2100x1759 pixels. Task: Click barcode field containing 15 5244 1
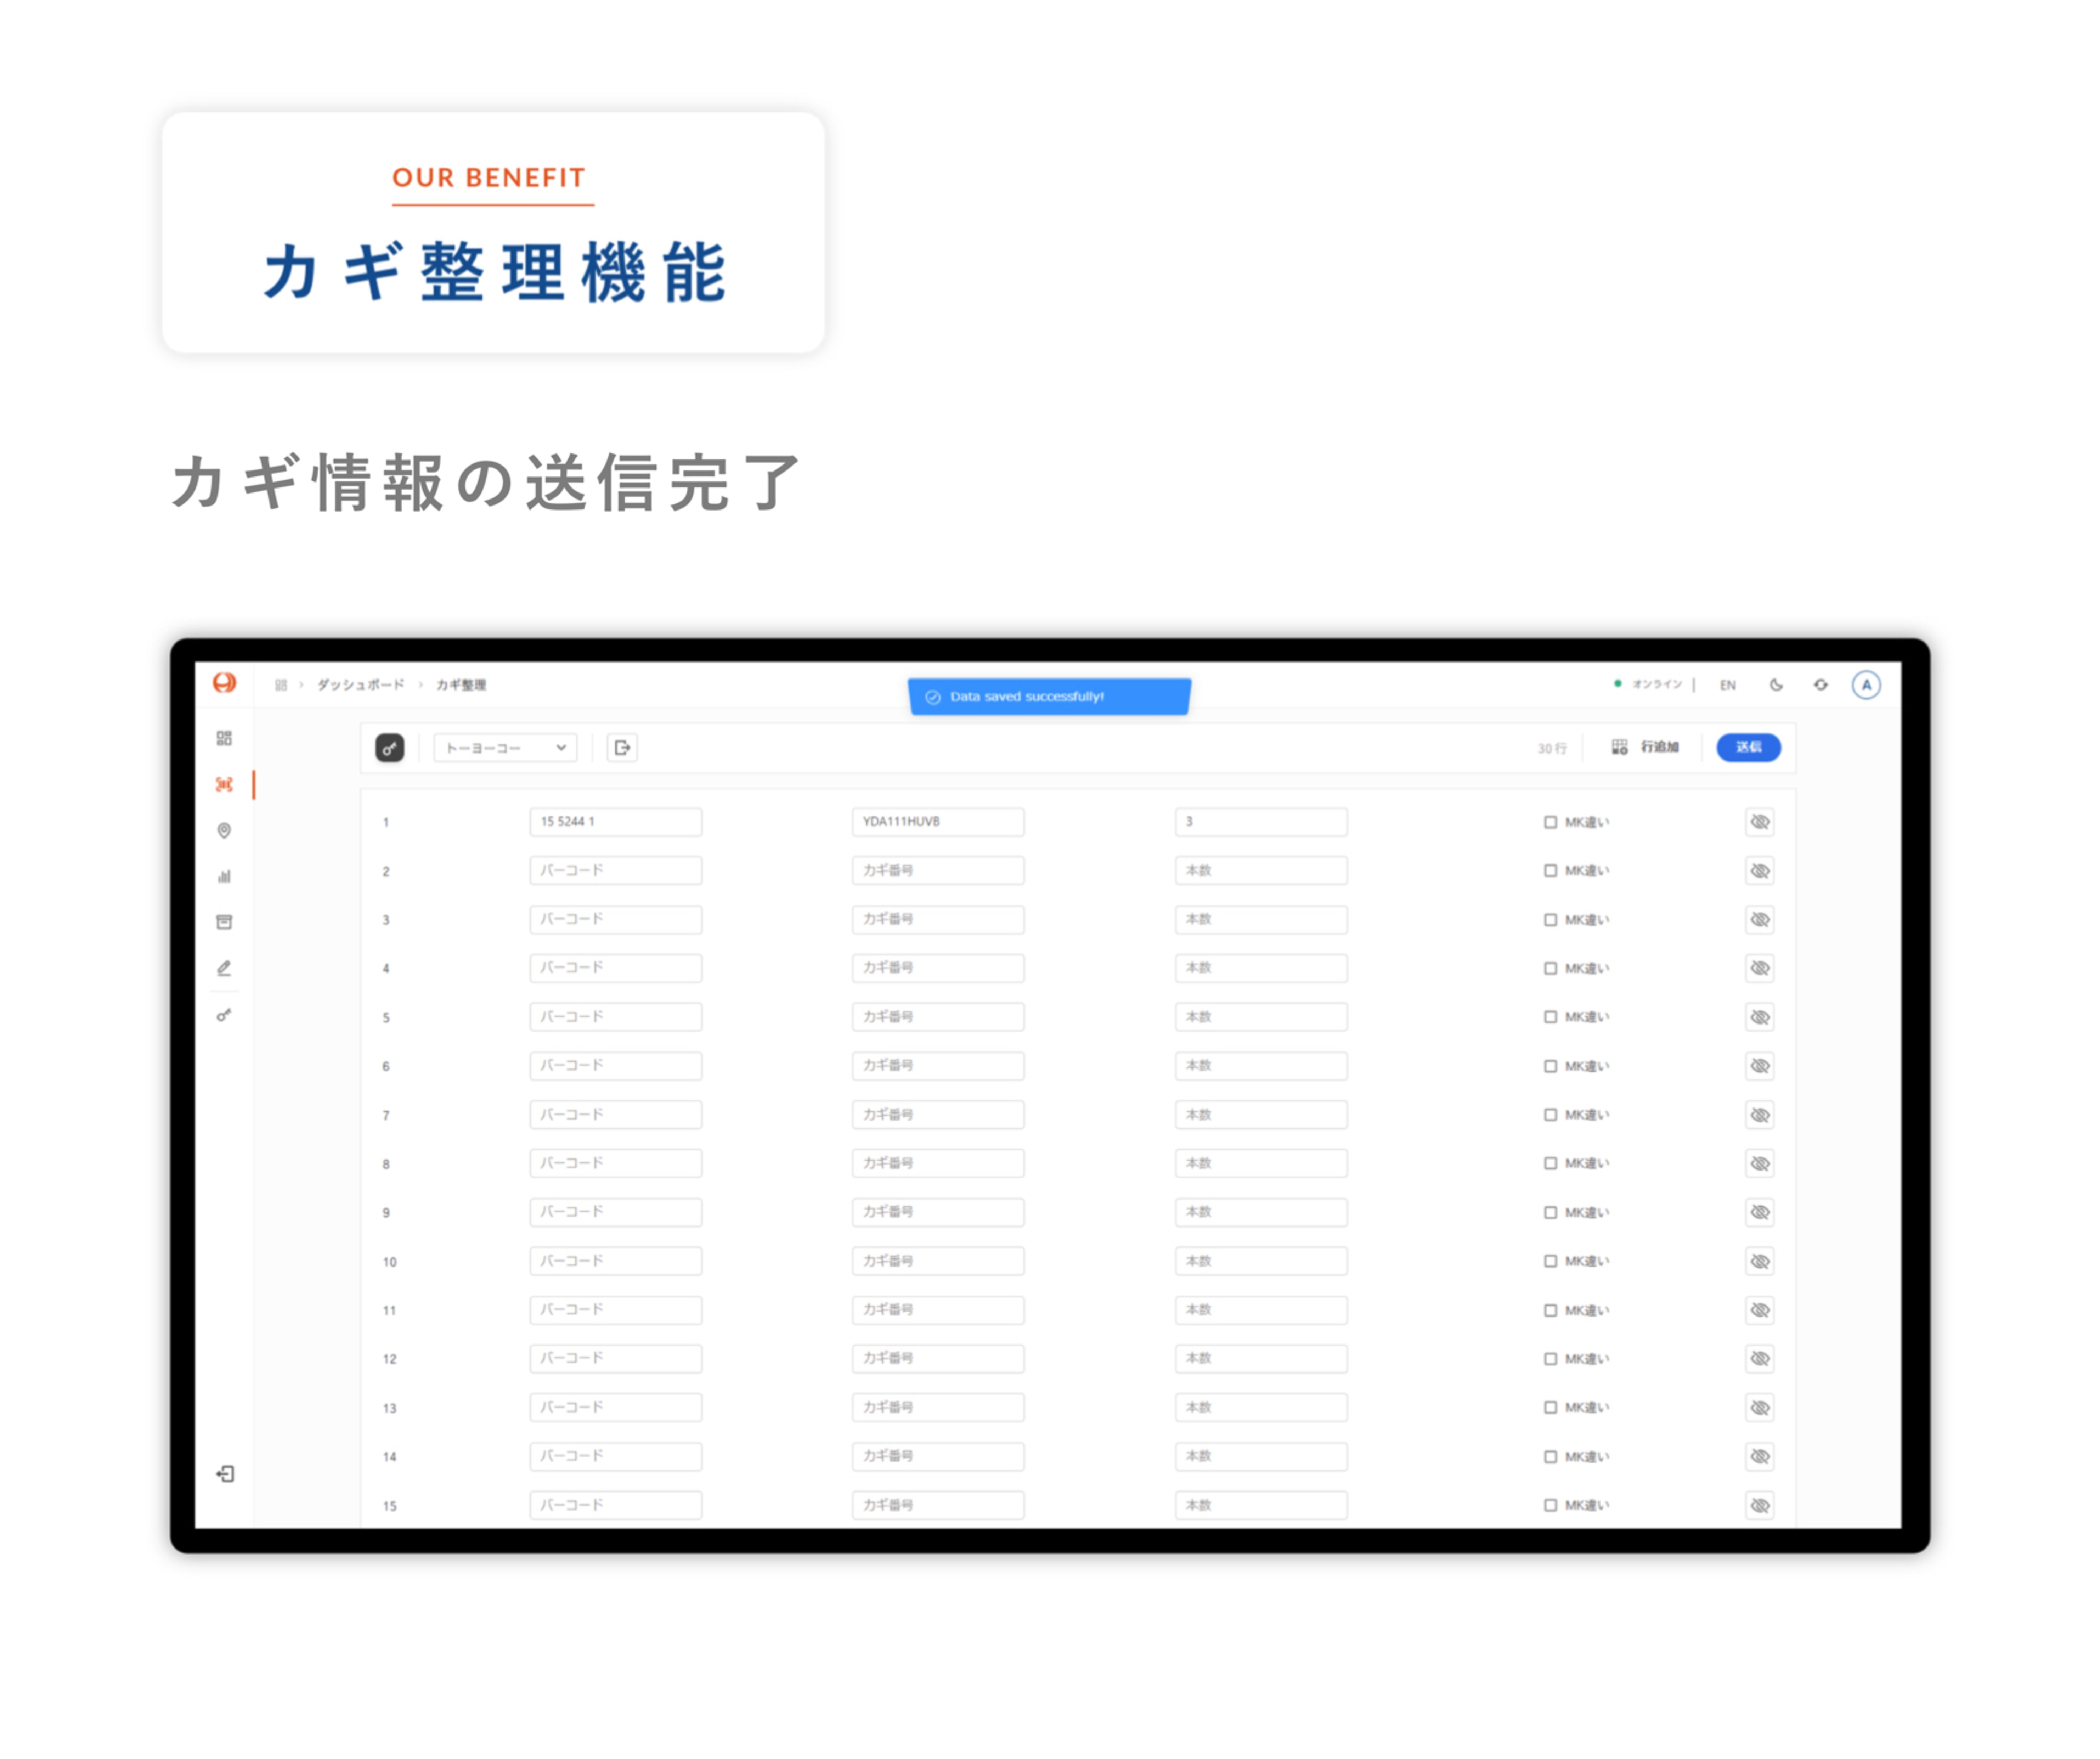[x=616, y=822]
